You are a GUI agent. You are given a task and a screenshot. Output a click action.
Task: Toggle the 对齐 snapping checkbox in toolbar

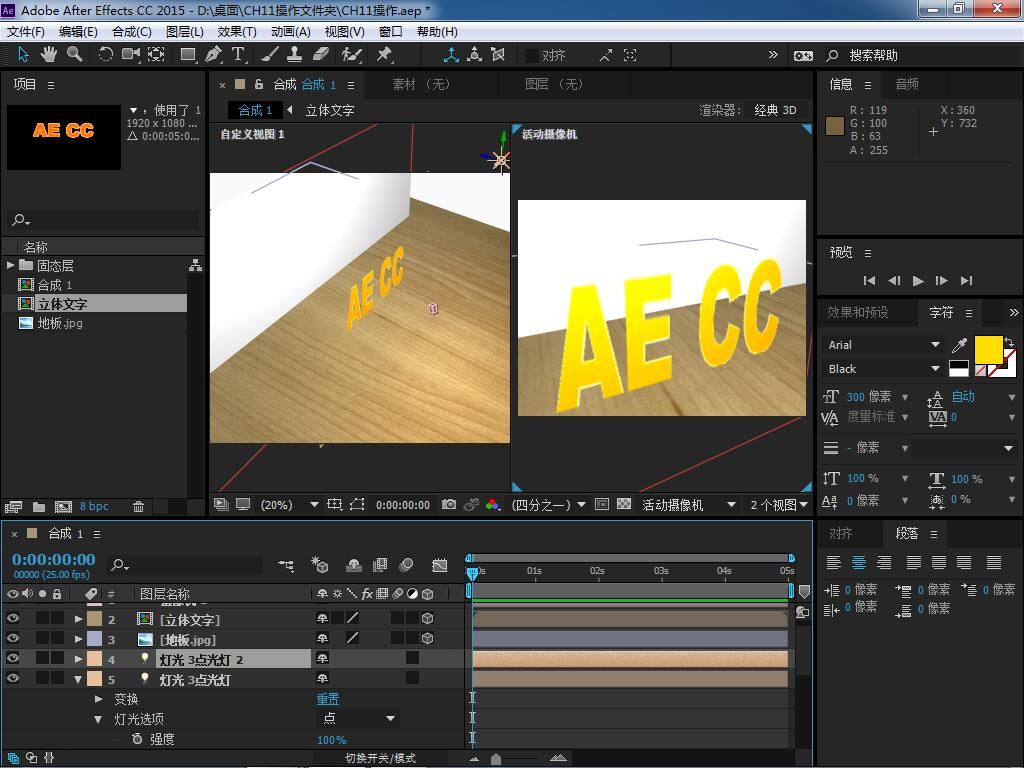[x=532, y=56]
